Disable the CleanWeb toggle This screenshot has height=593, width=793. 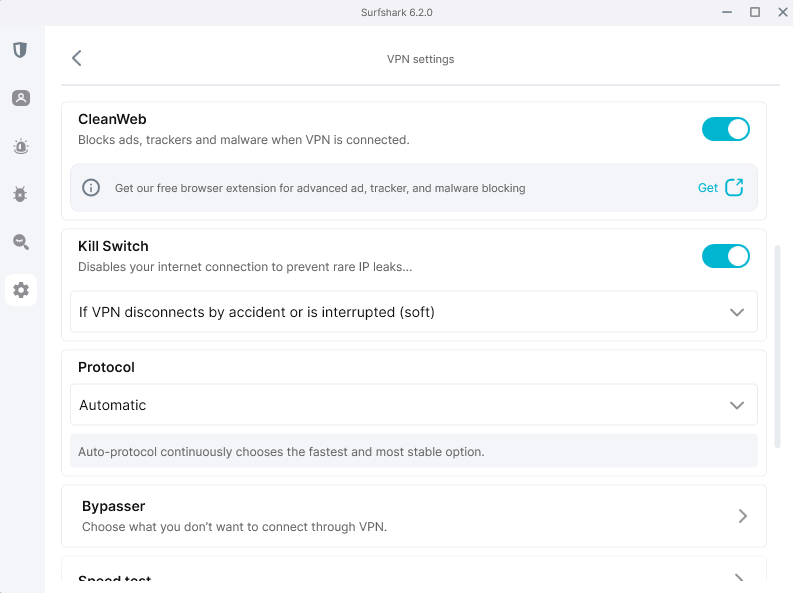pos(725,129)
